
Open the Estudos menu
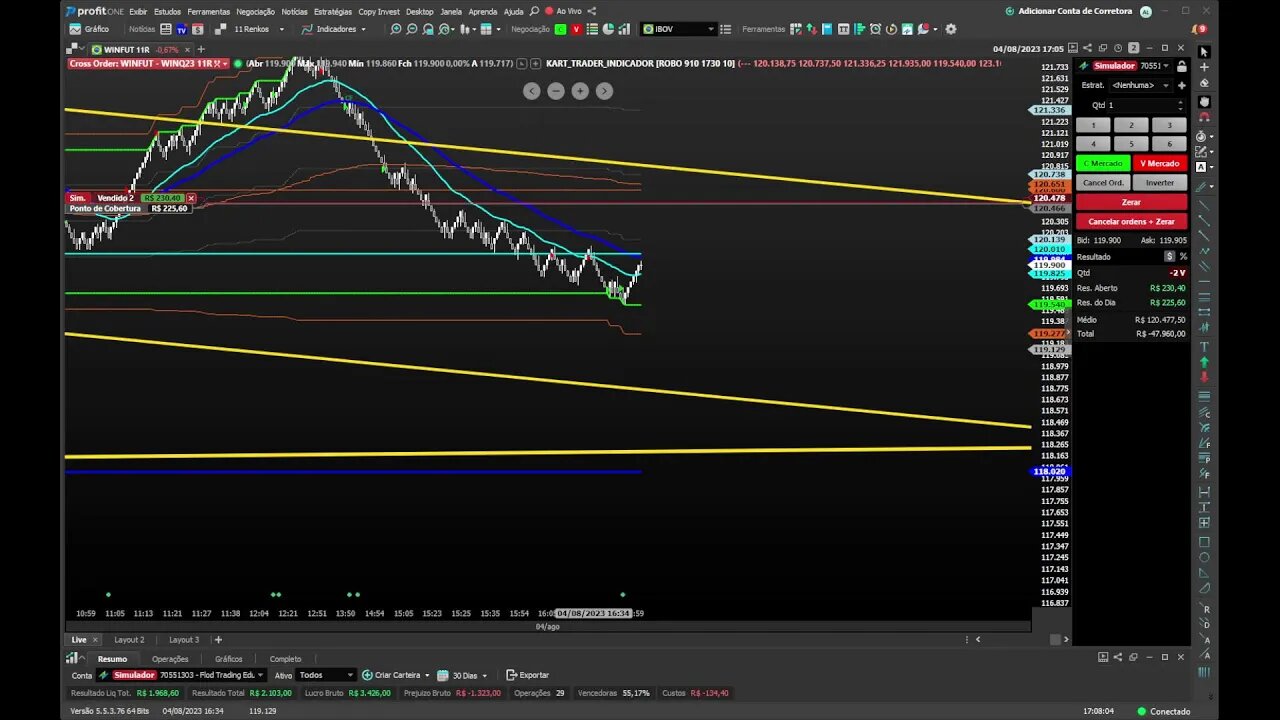pyautogui.click(x=167, y=11)
